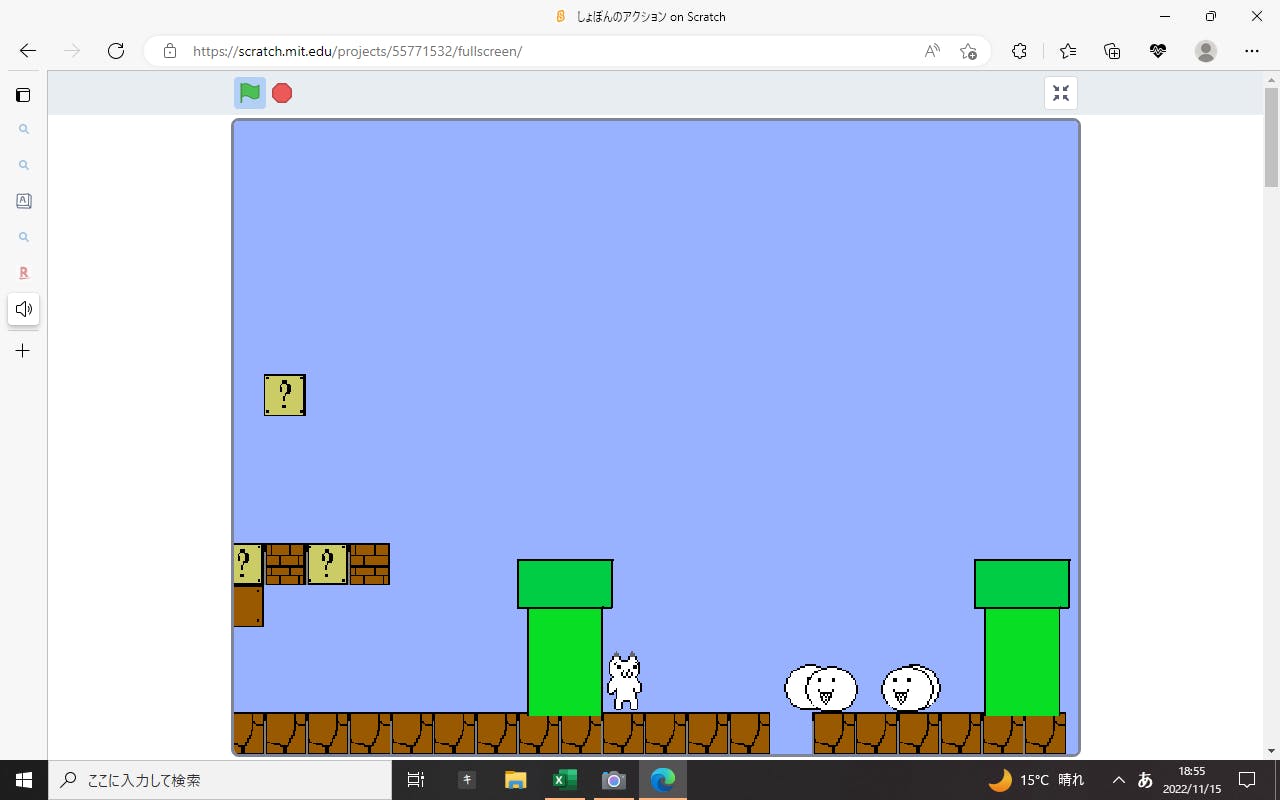Go back to the previous page

pyautogui.click(x=28, y=51)
